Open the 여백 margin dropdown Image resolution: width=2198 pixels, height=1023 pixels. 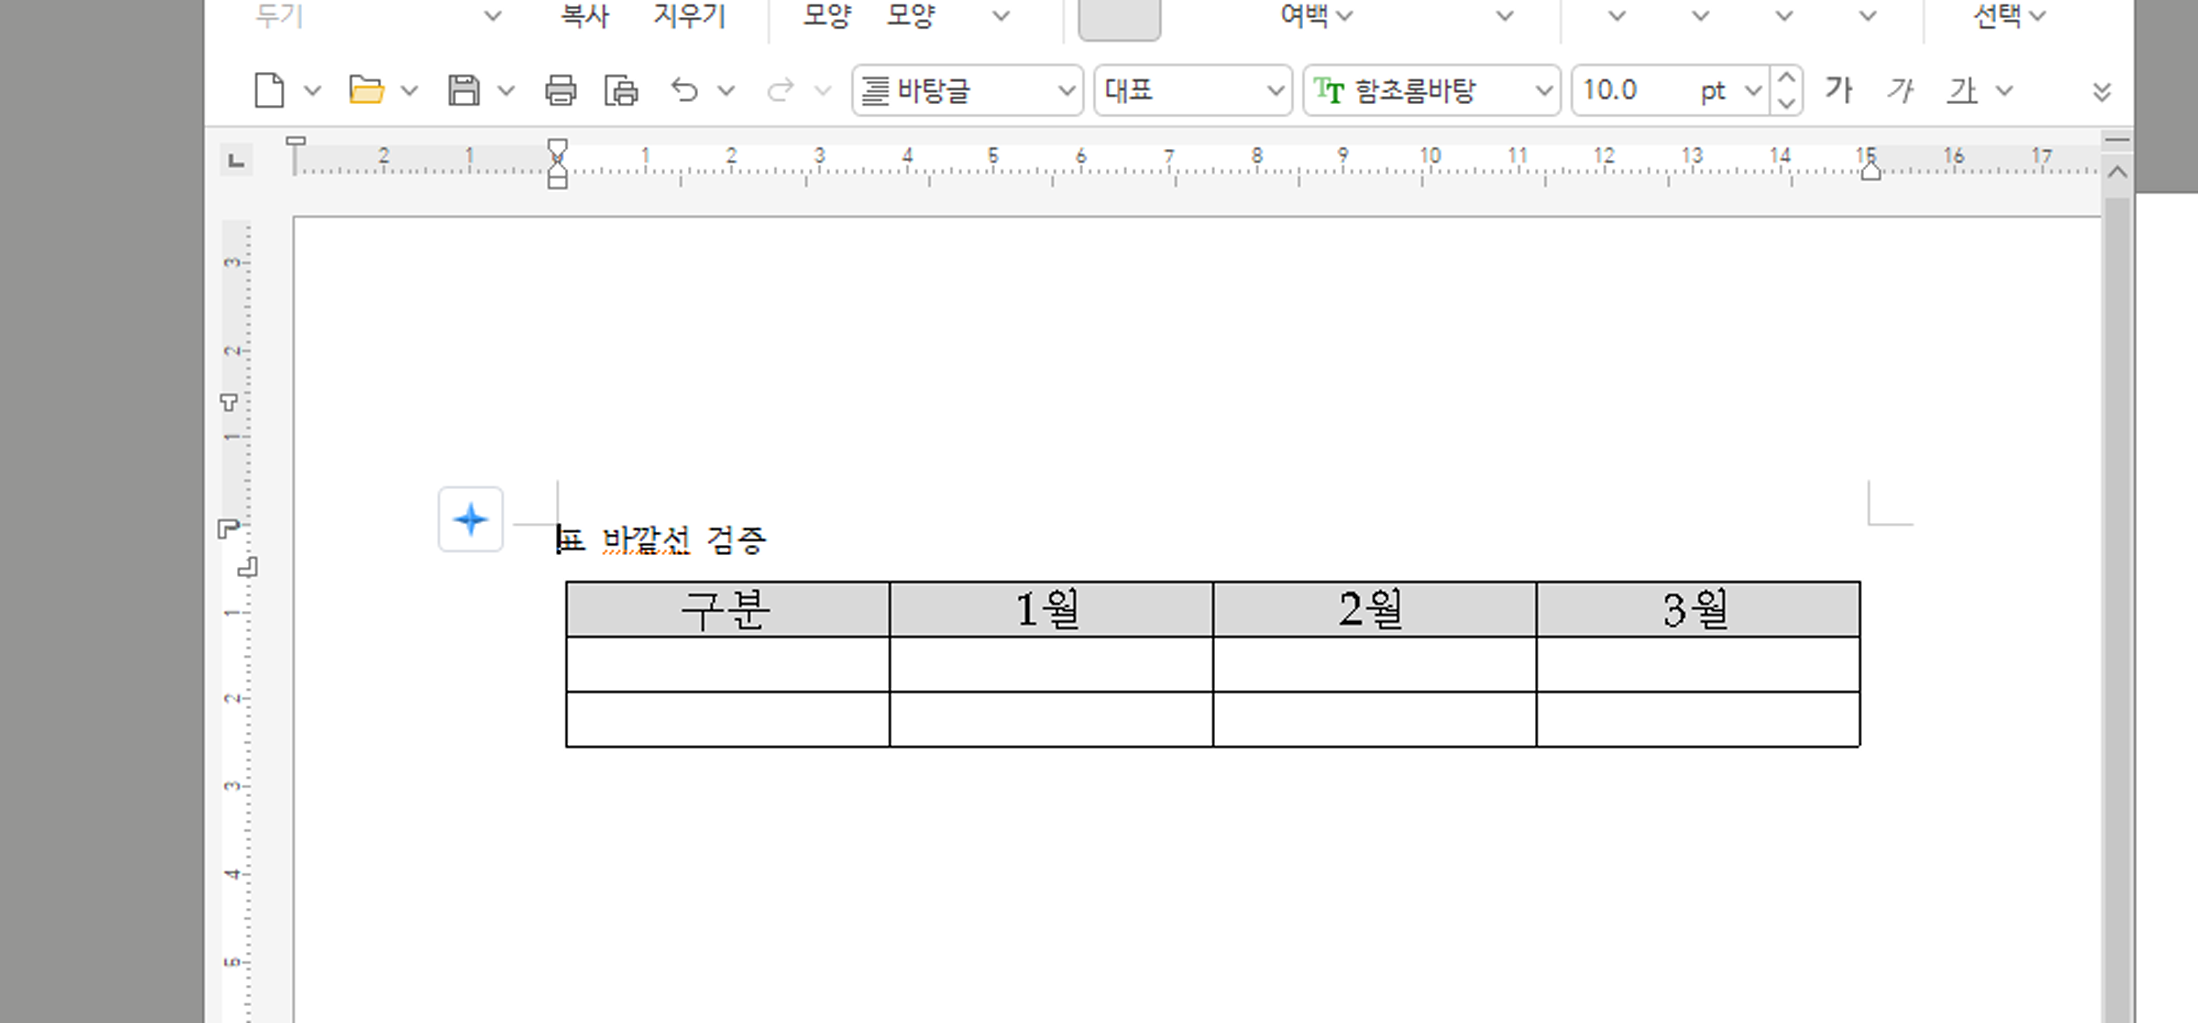pyautogui.click(x=1316, y=15)
